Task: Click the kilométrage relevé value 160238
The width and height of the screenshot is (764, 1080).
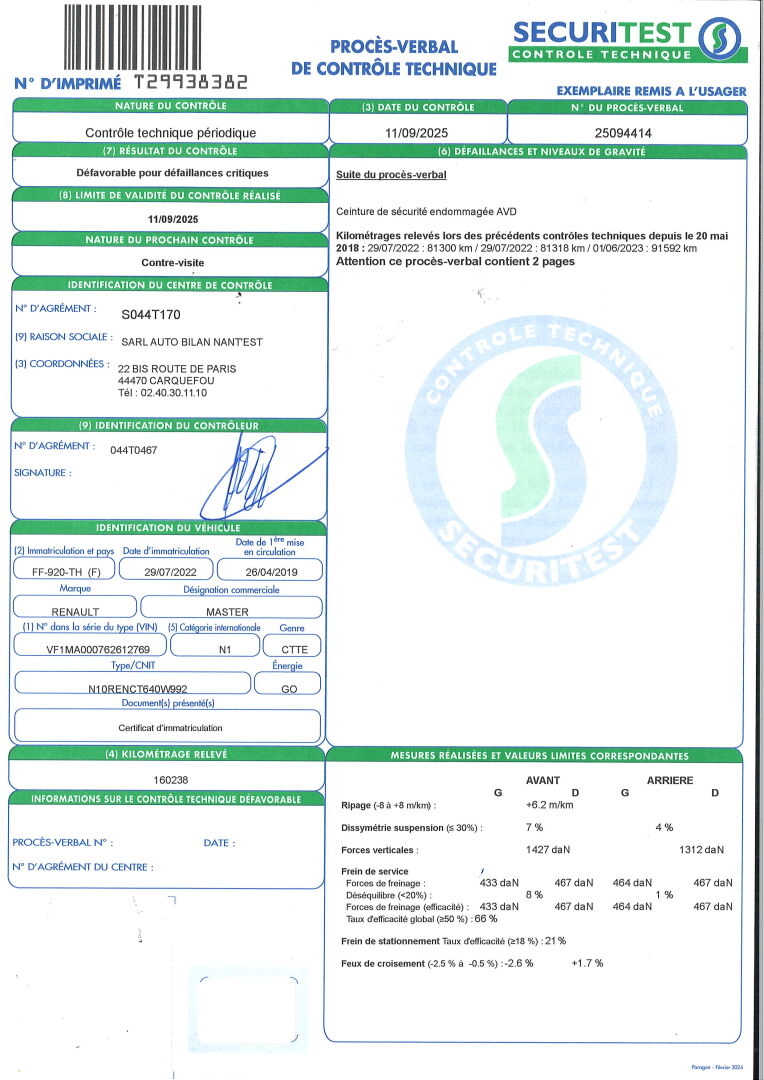Action: (167, 776)
